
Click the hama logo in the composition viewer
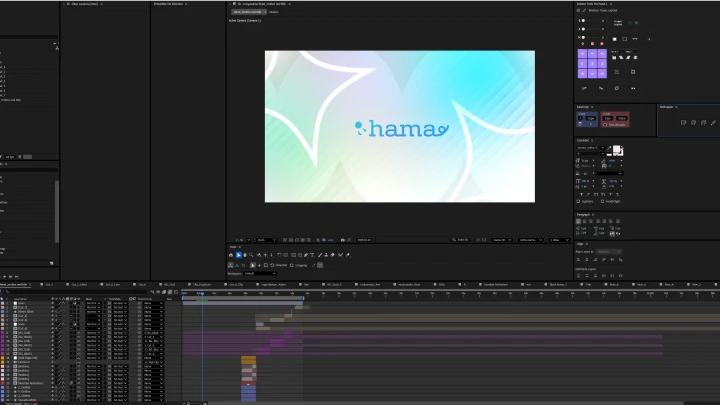pyautogui.click(x=401, y=129)
